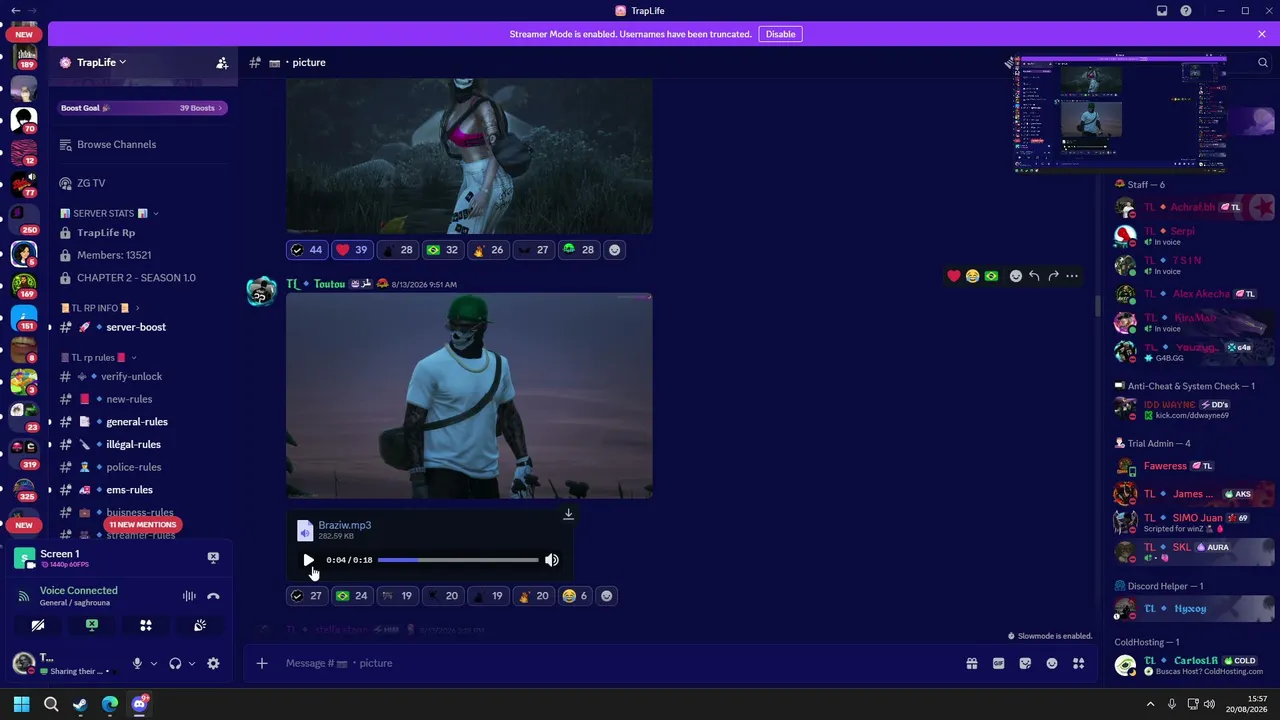The image size is (1280, 720).
Task: Add a reaction below the Braziw.mp3 message
Action: (606, 596)
